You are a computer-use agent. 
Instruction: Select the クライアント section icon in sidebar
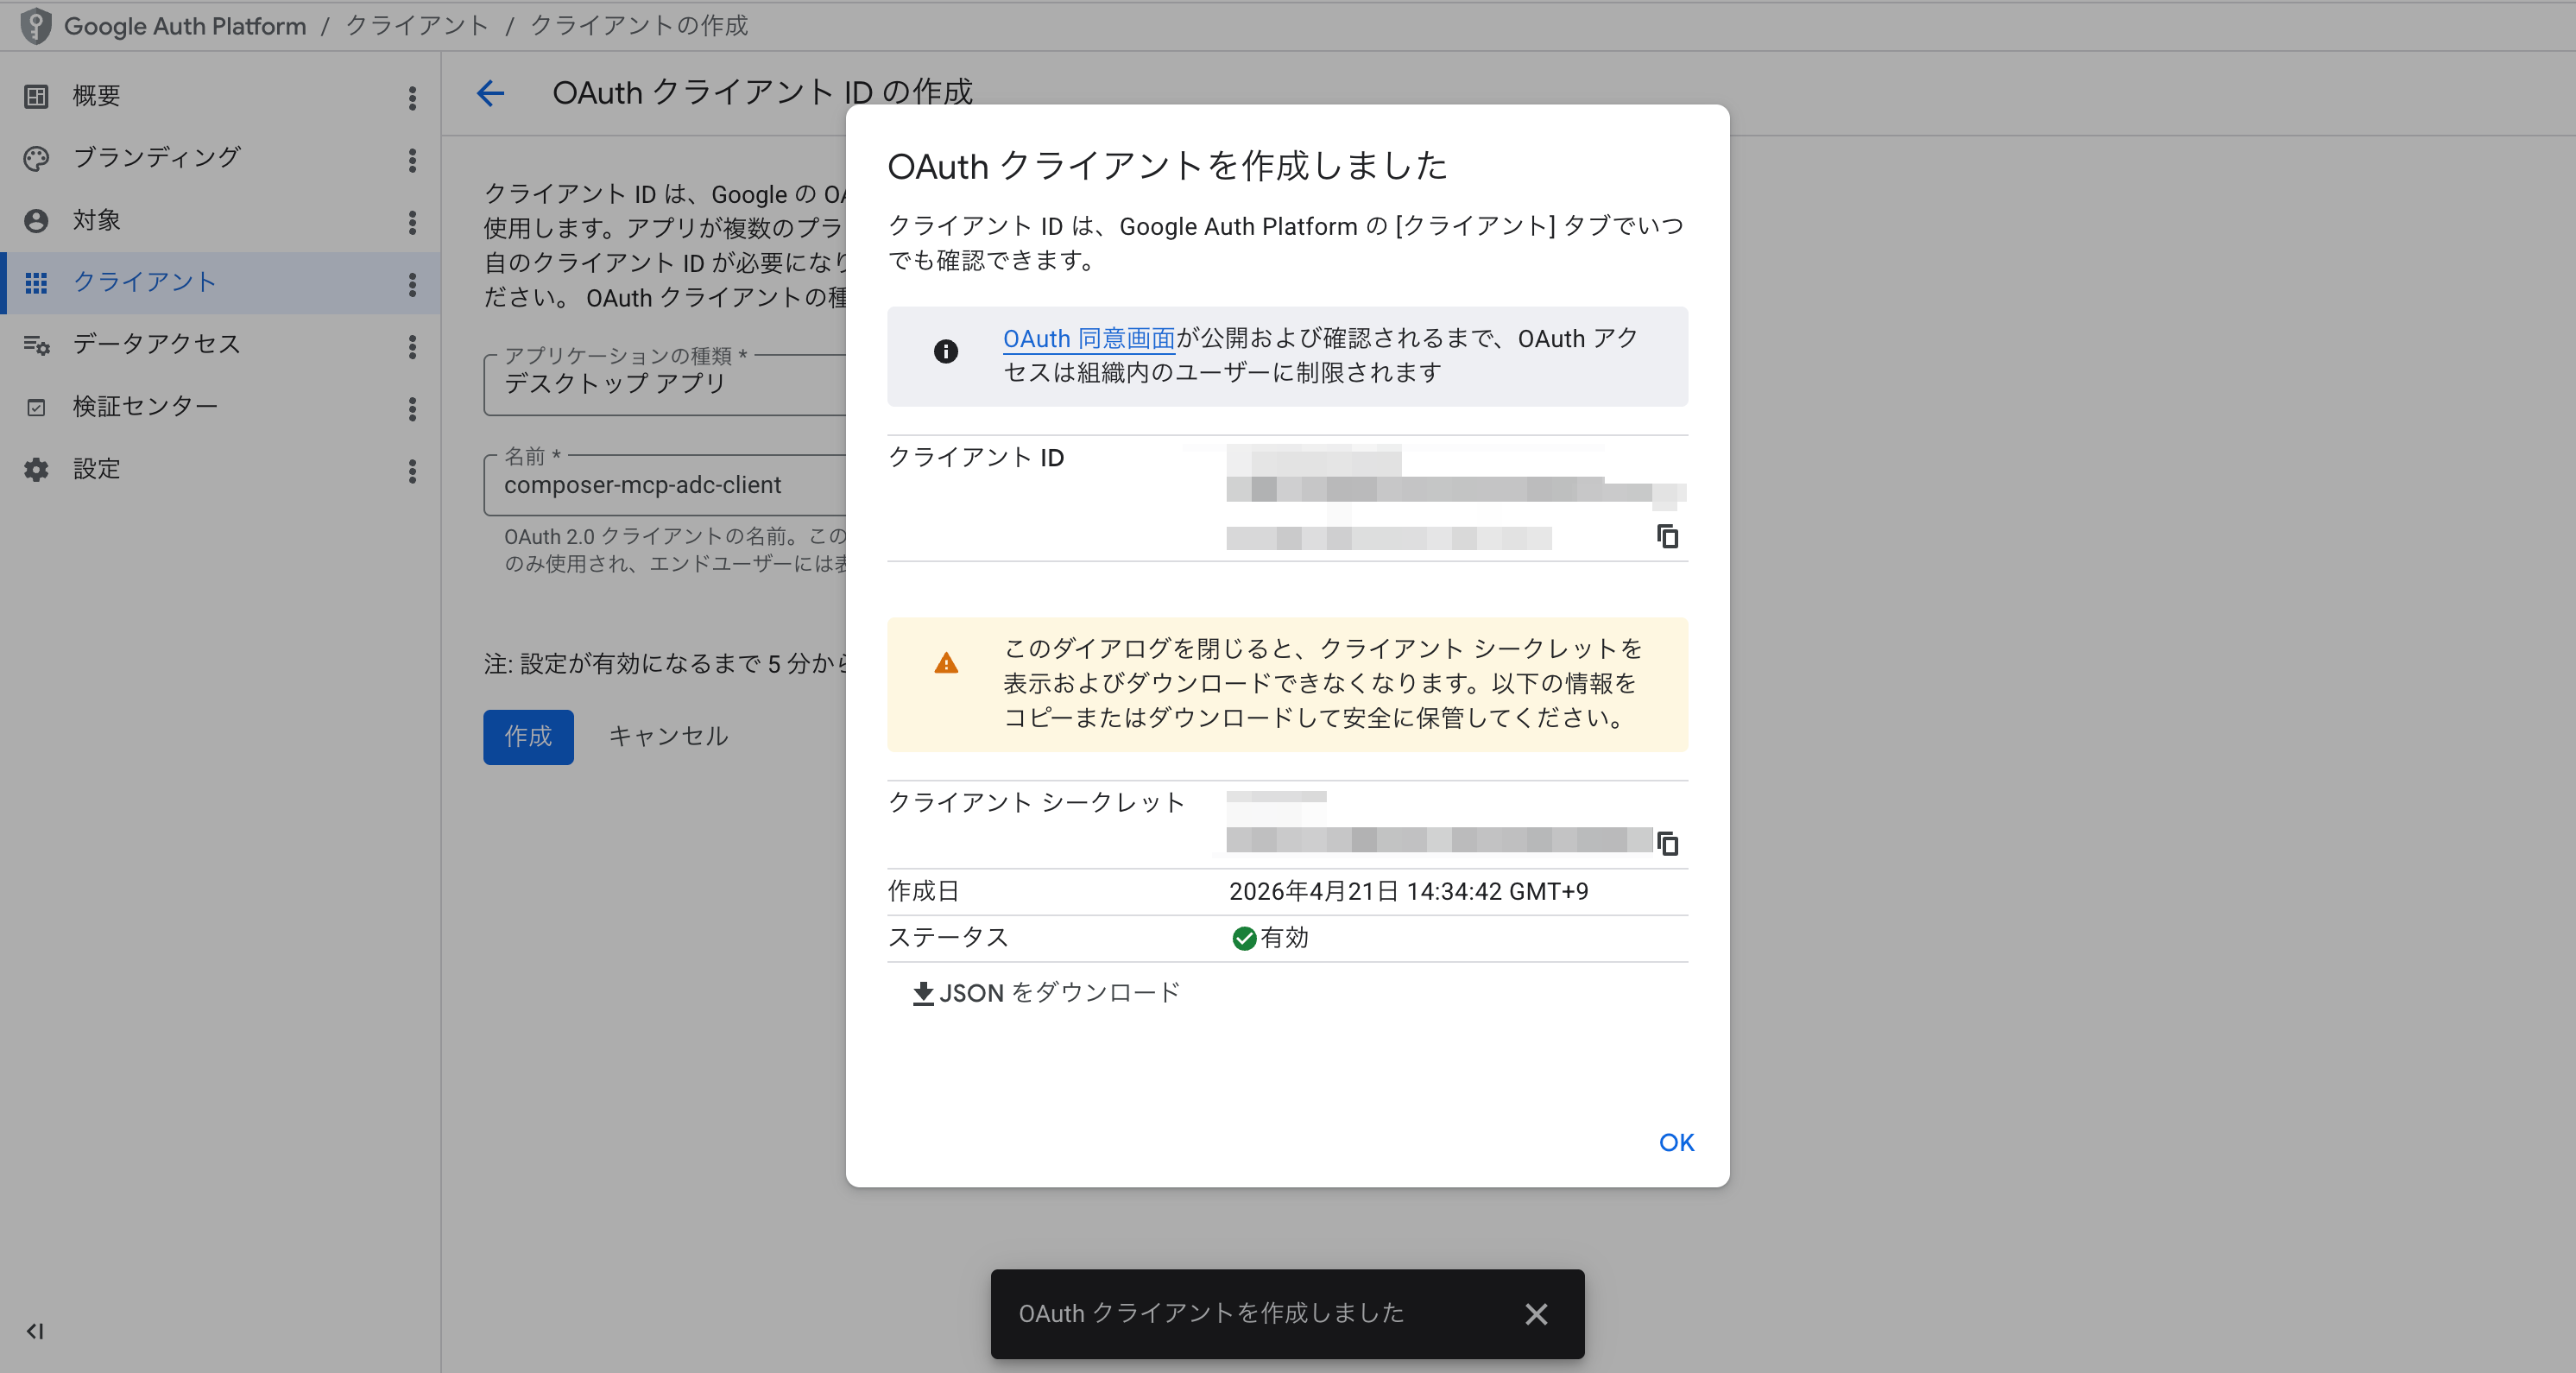point(37,283)
